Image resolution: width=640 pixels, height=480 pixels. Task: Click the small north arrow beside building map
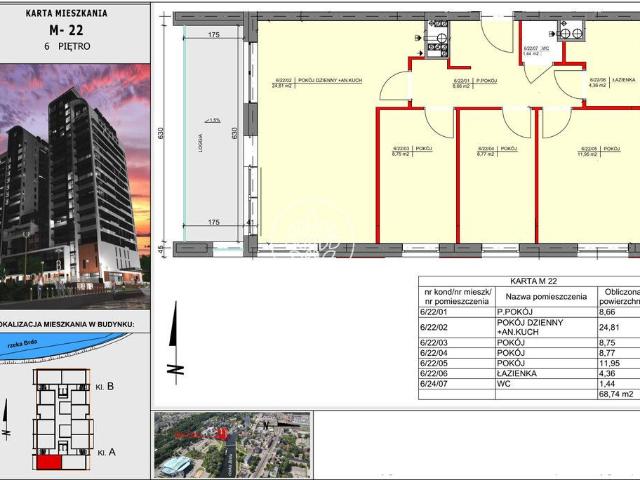point(6,419)
